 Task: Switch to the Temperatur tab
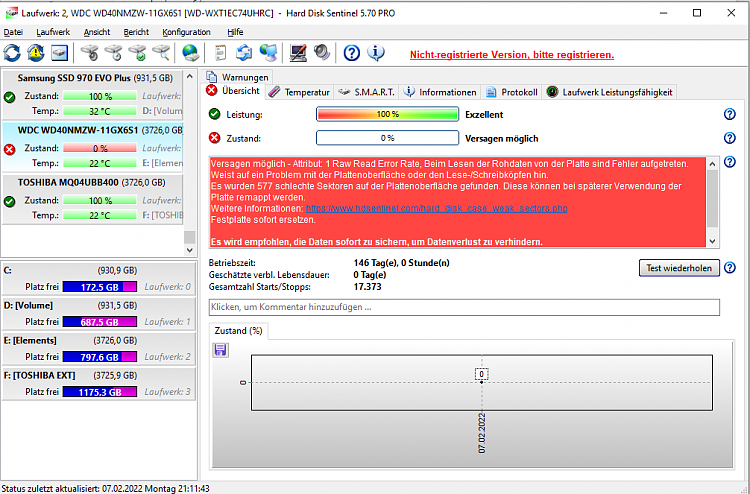click(299, 92)
